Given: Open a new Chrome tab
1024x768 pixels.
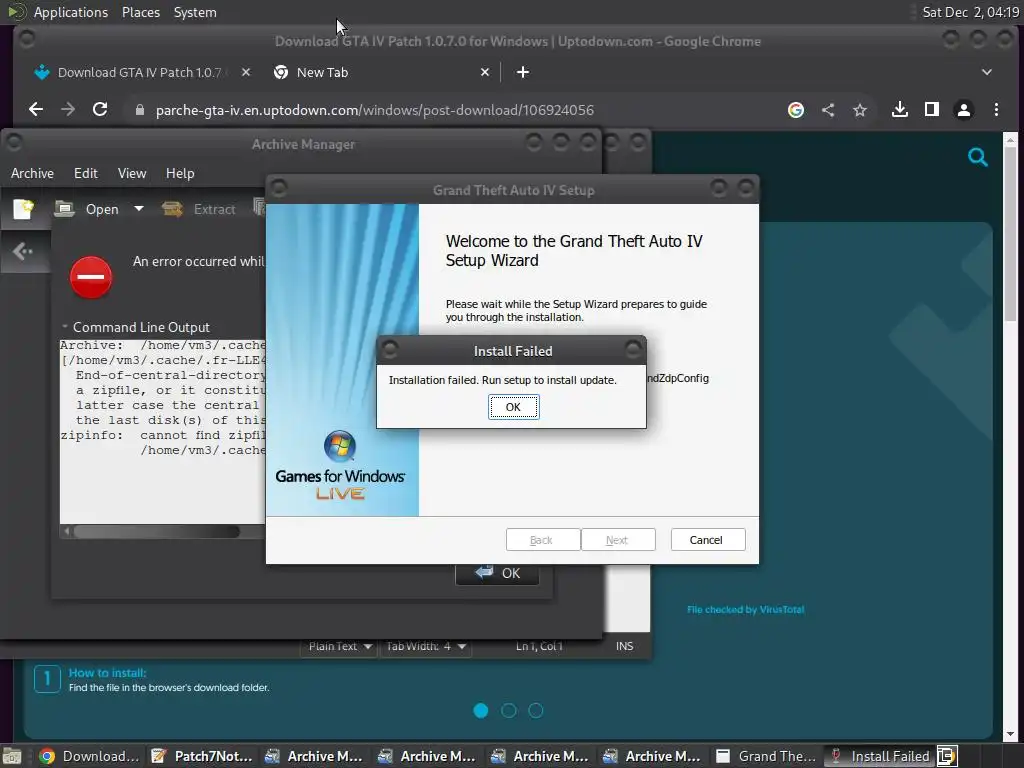Looking at the screenshot, I should [x=522, y=72].
